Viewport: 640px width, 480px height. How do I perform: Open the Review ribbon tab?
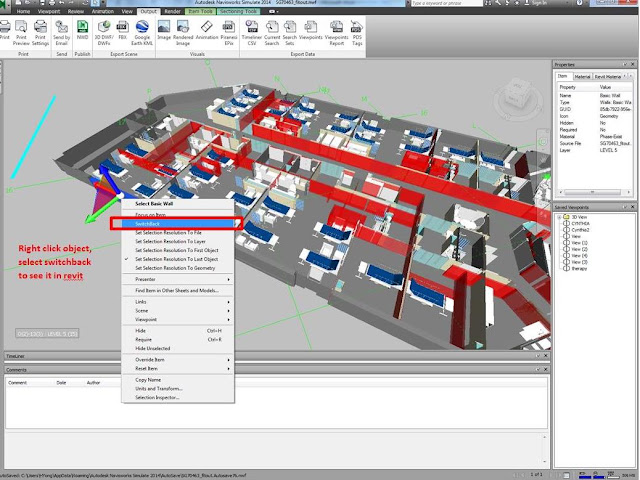pyautogui.click(x=76, y=11)
